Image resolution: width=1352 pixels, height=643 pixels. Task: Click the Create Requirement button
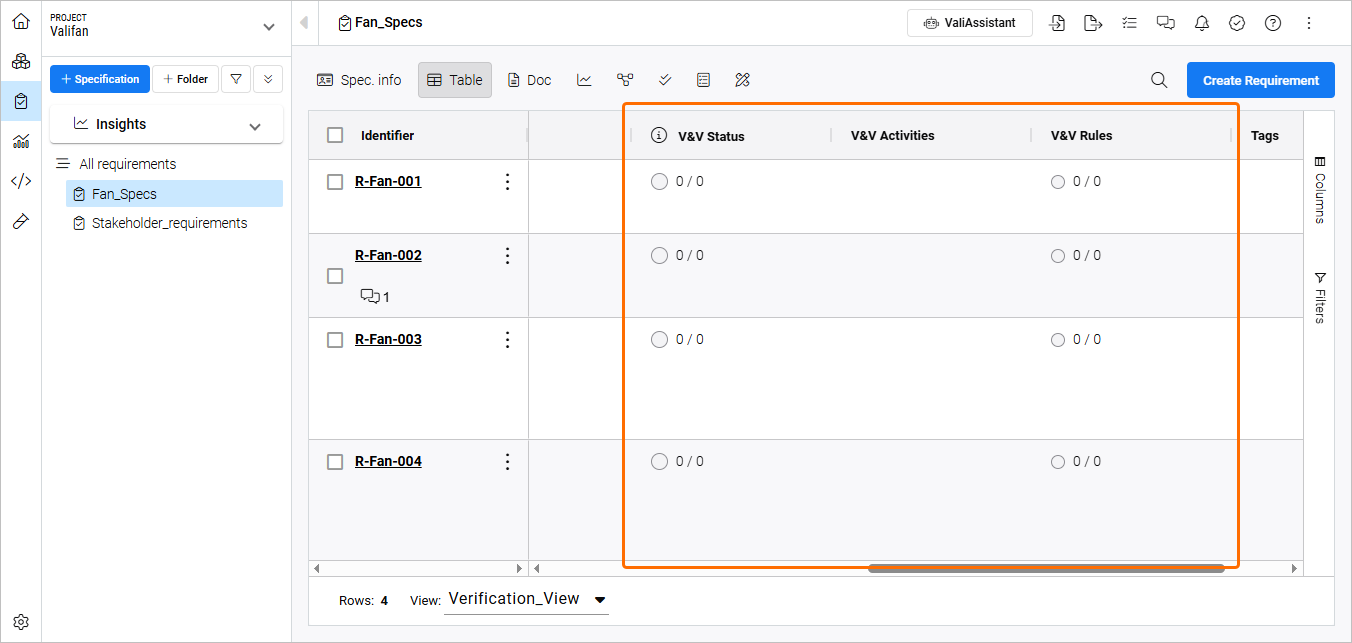[1260, 80]
